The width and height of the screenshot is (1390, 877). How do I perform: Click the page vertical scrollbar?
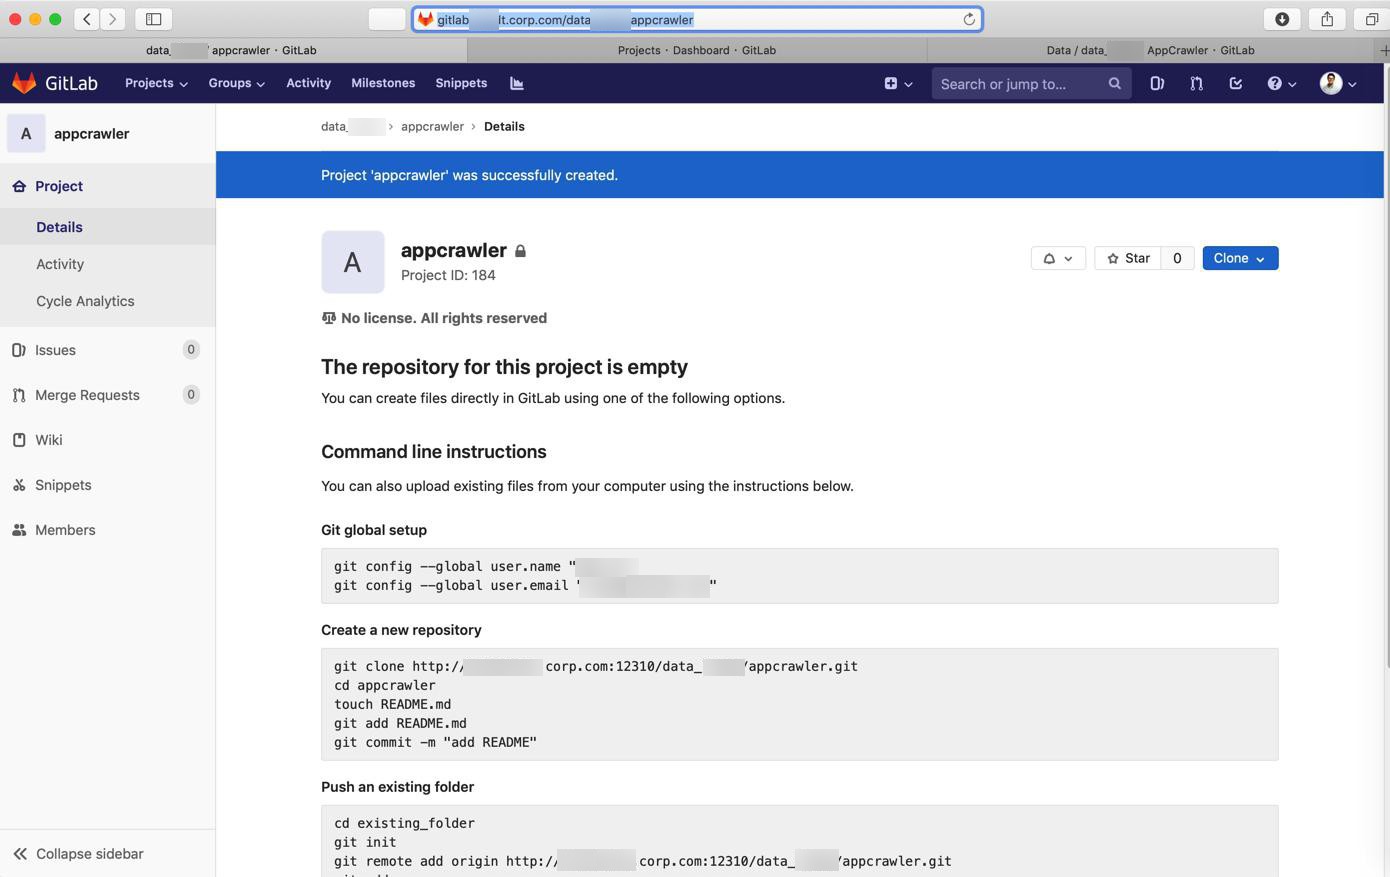pos(1386,365)
